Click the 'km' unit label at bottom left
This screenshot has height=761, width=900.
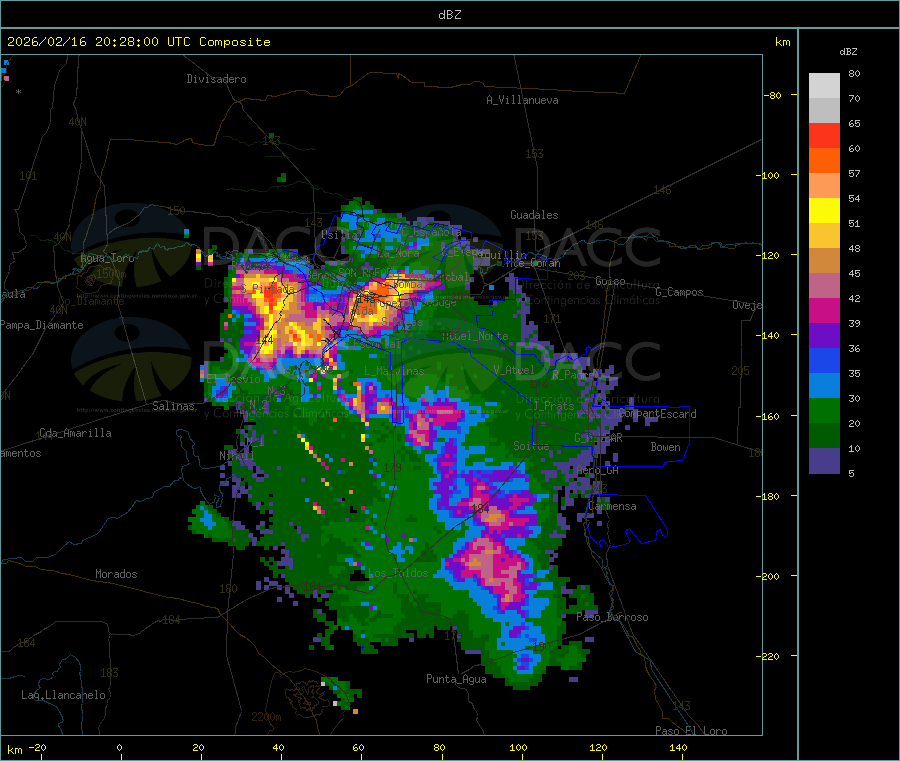pyautogui.click(x=14, y=750)
